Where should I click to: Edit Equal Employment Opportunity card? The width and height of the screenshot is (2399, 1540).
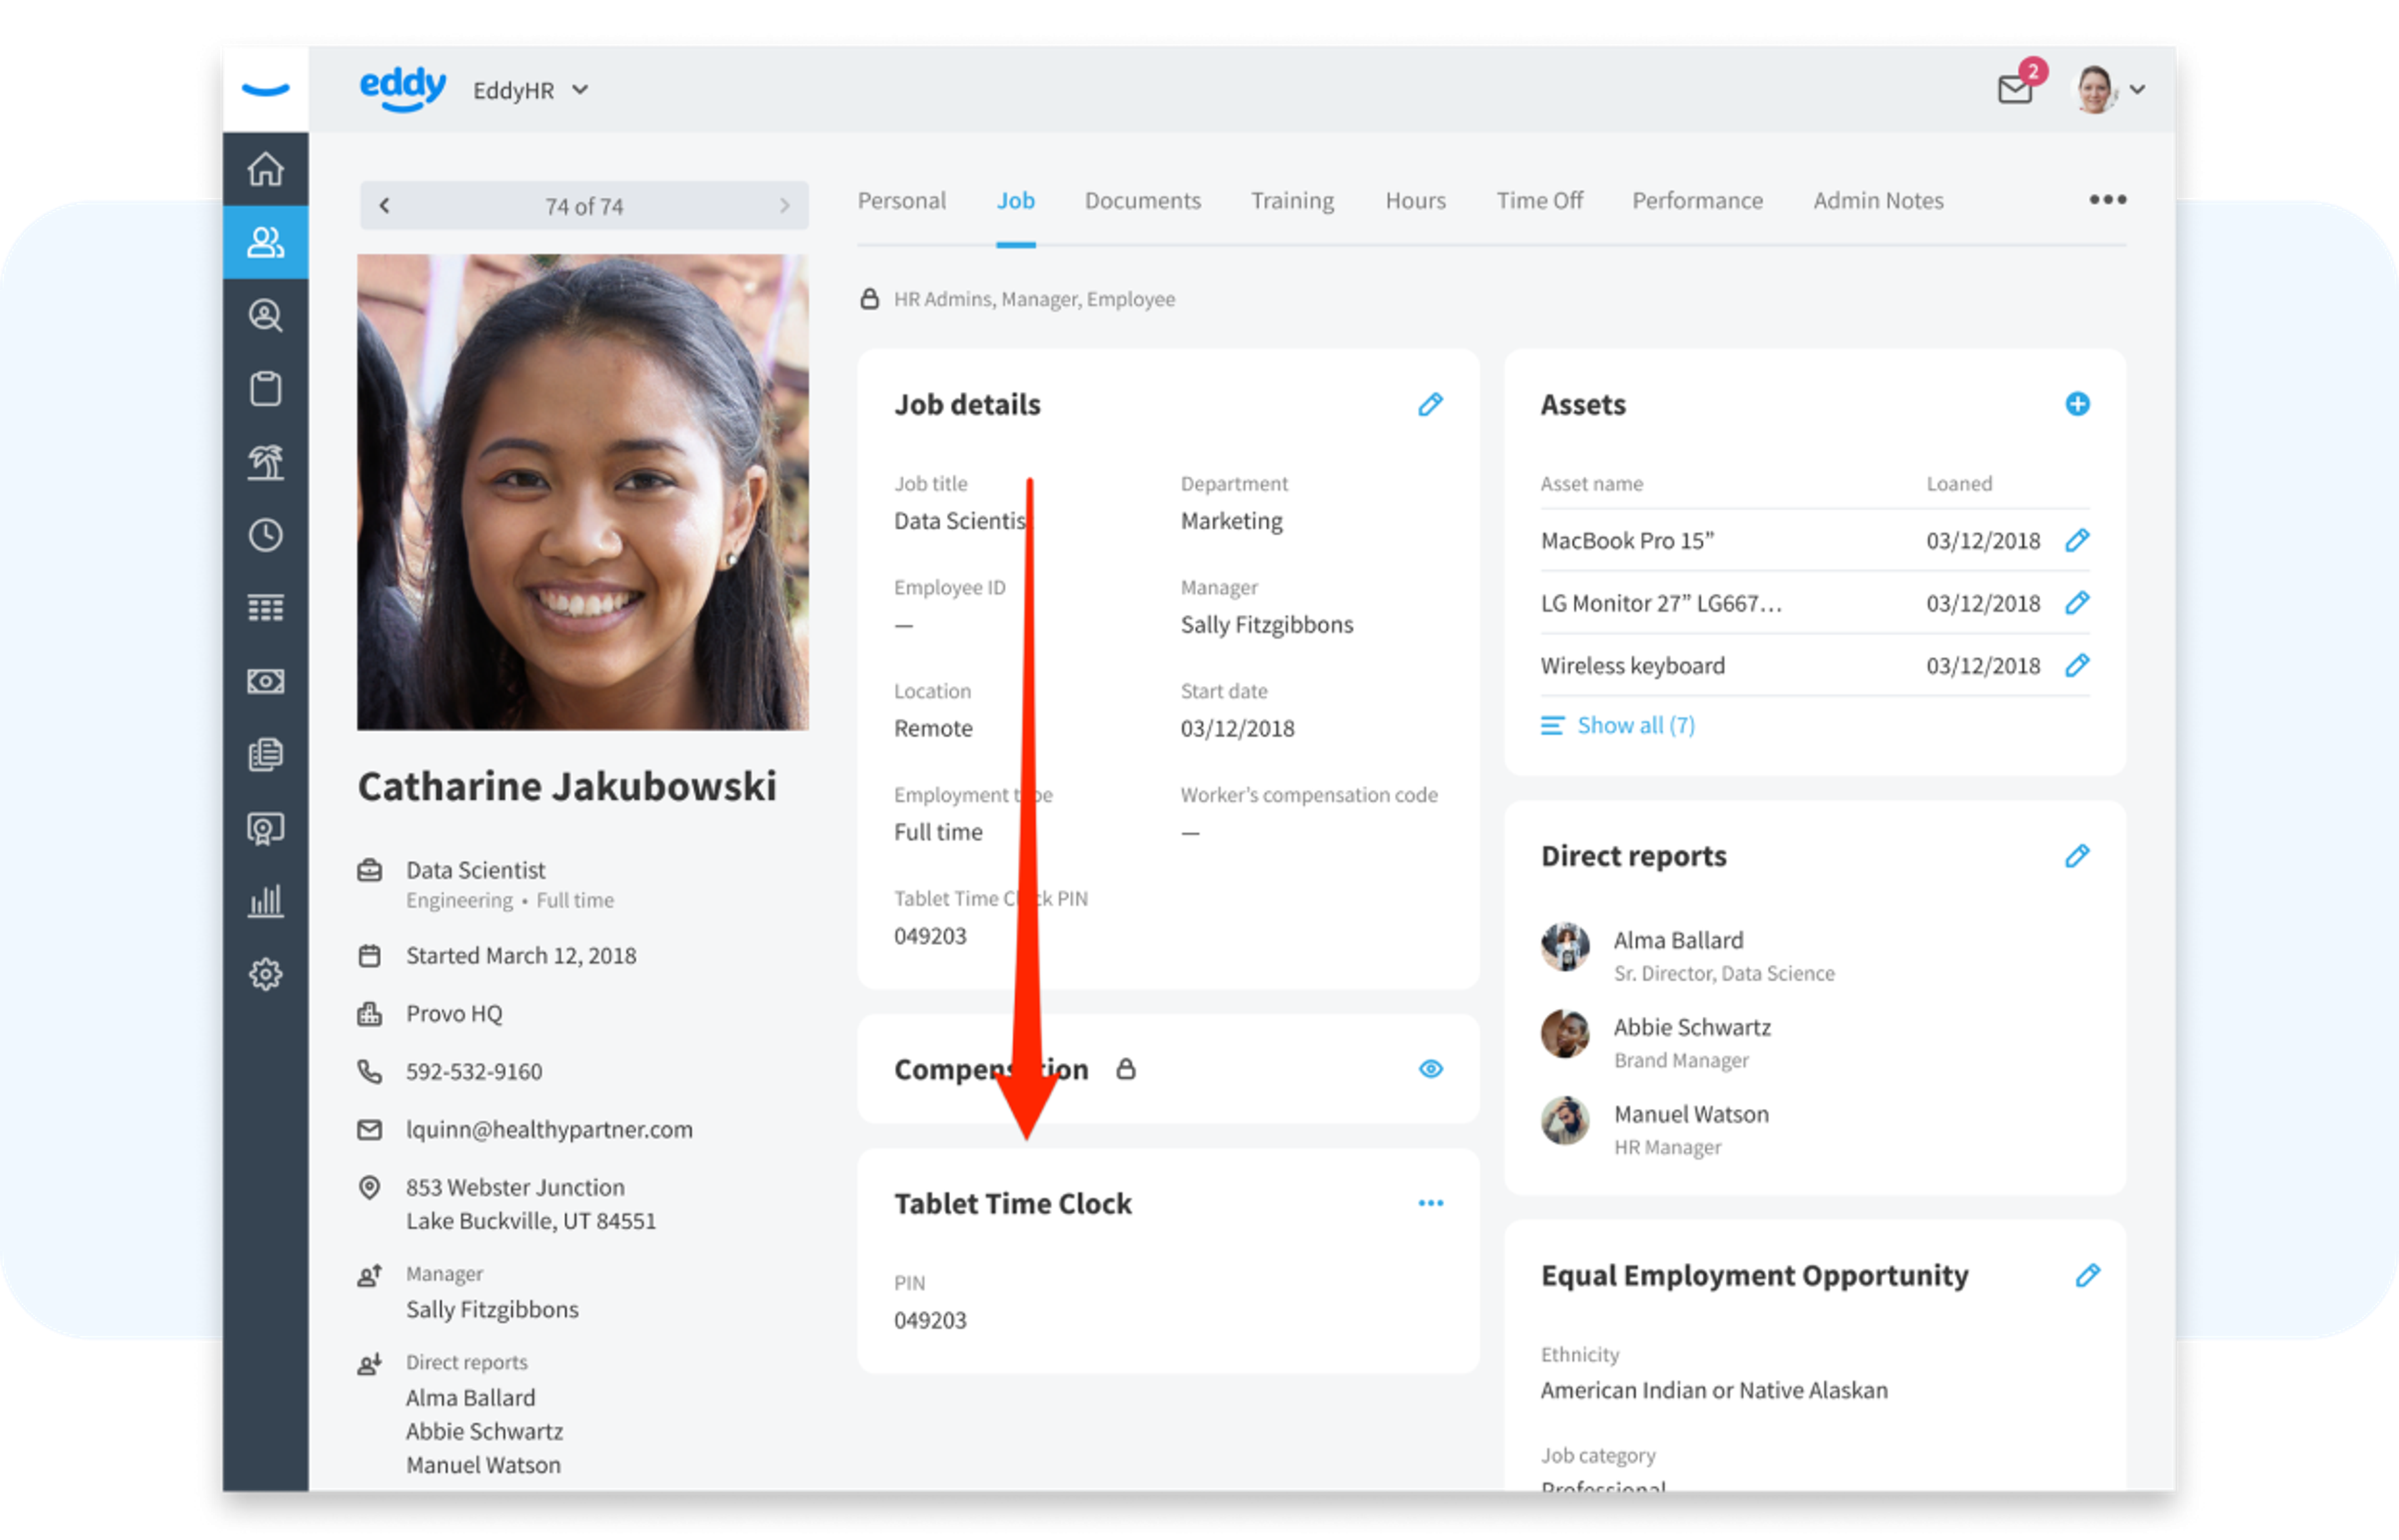pos(2087,1275)
